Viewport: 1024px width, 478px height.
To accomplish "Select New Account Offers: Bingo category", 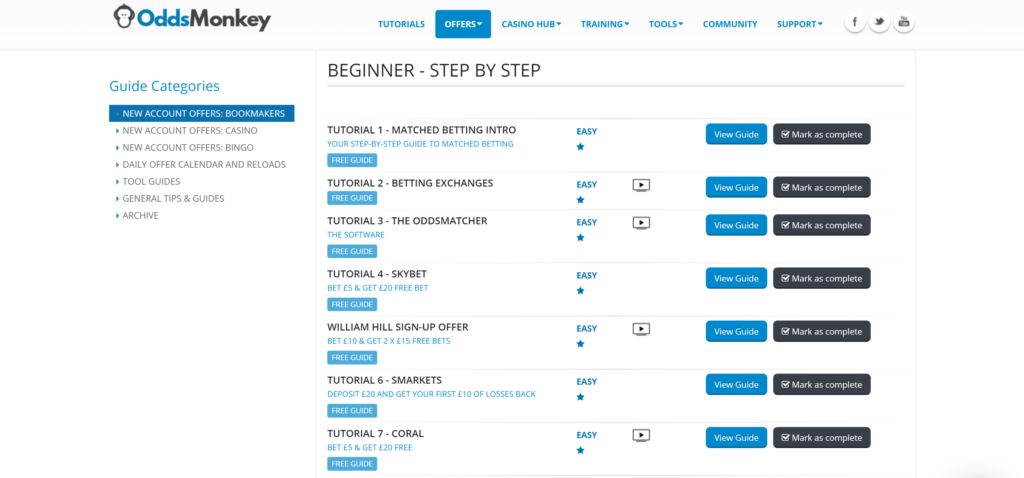I will click(188, 148).
